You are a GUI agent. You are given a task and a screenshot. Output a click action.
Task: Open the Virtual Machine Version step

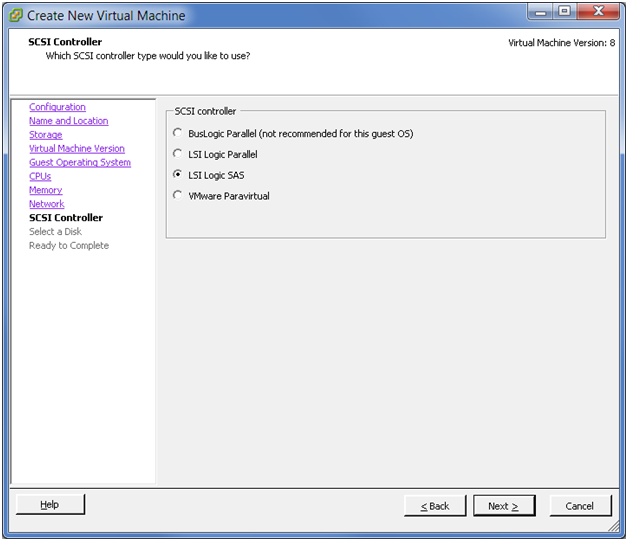coord(77,149)
